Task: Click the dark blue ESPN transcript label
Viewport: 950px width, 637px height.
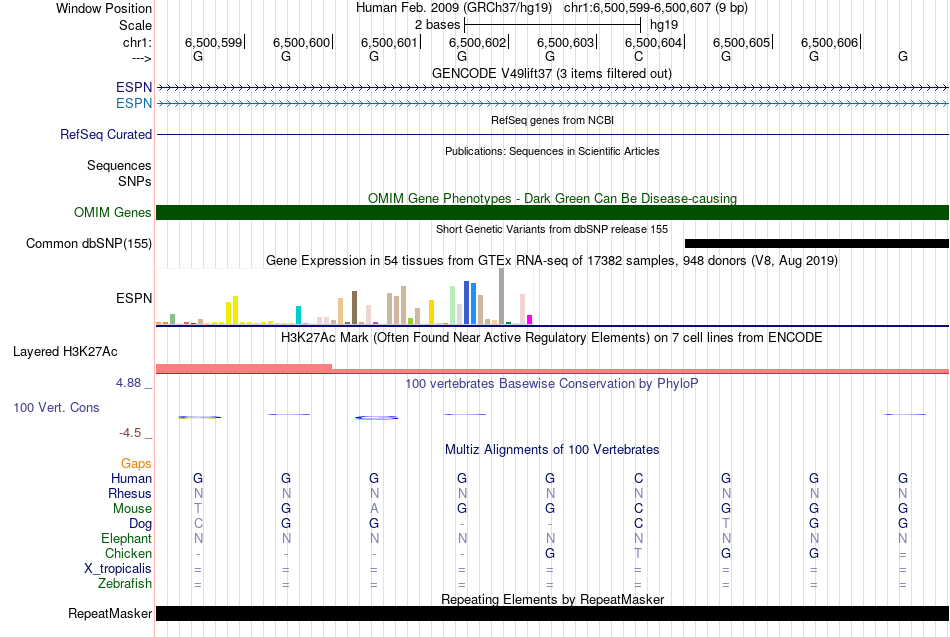Action: [134, 87]
